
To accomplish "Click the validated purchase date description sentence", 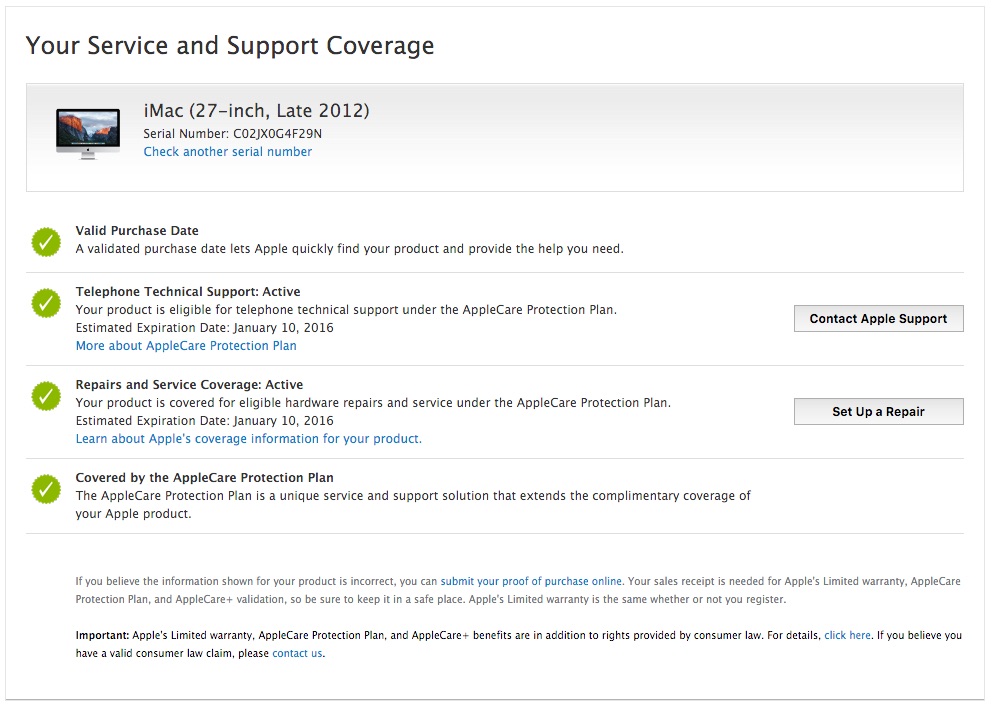I will pyautogui.click(x=350, y=249).
